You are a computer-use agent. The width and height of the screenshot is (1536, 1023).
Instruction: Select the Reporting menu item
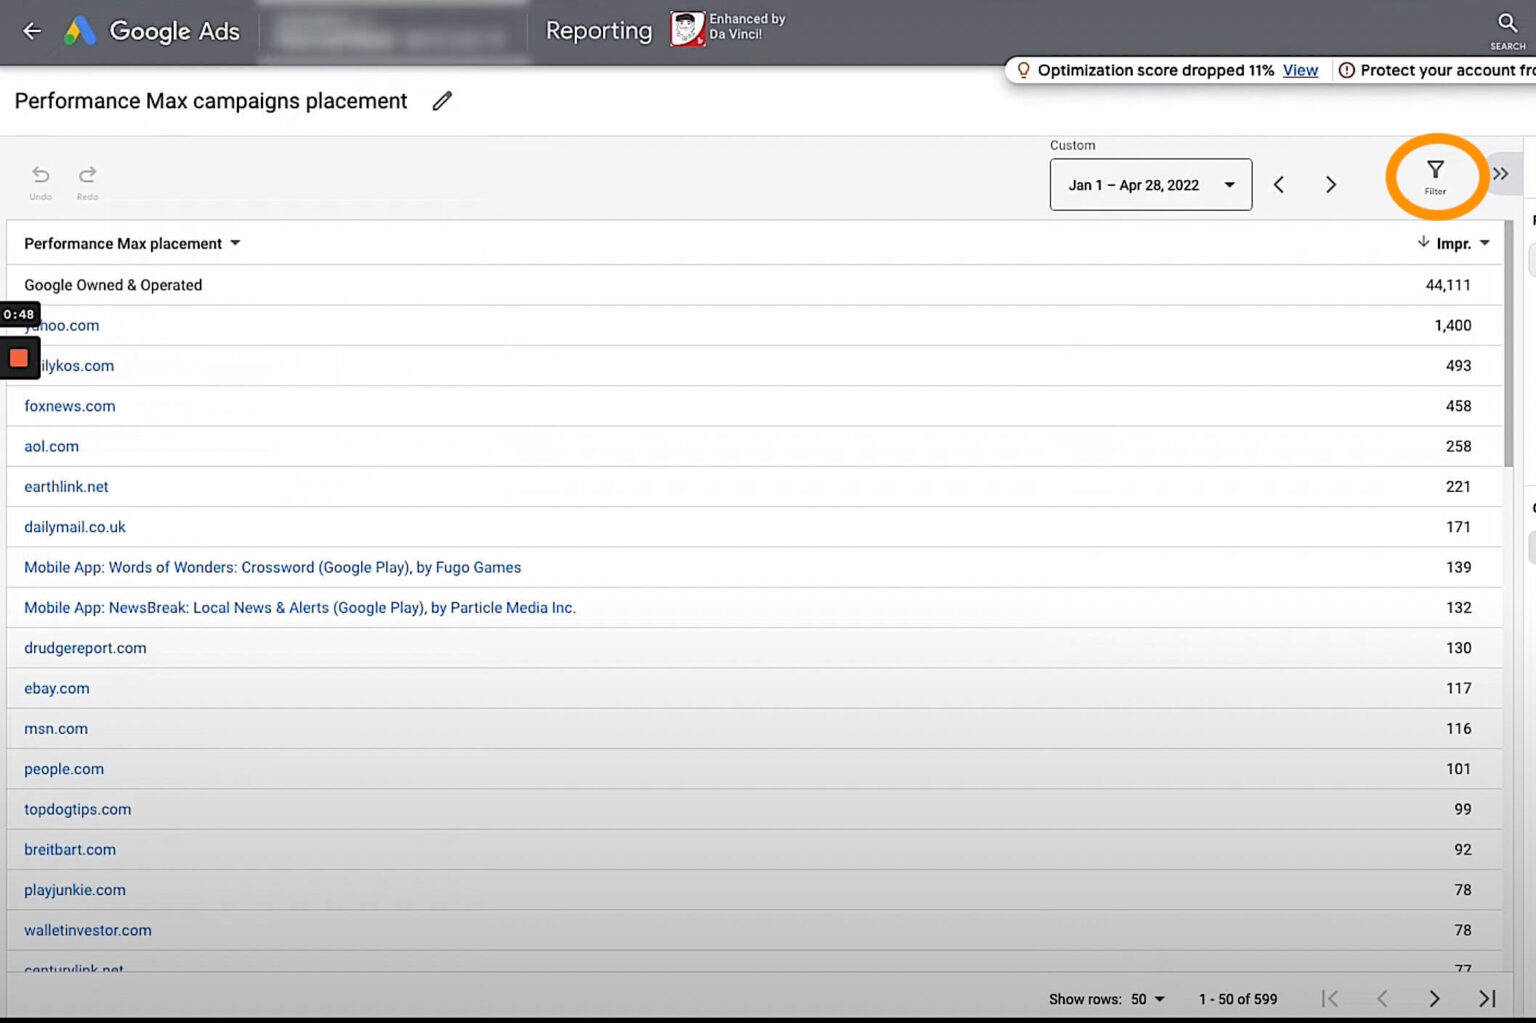coord(598,31)
